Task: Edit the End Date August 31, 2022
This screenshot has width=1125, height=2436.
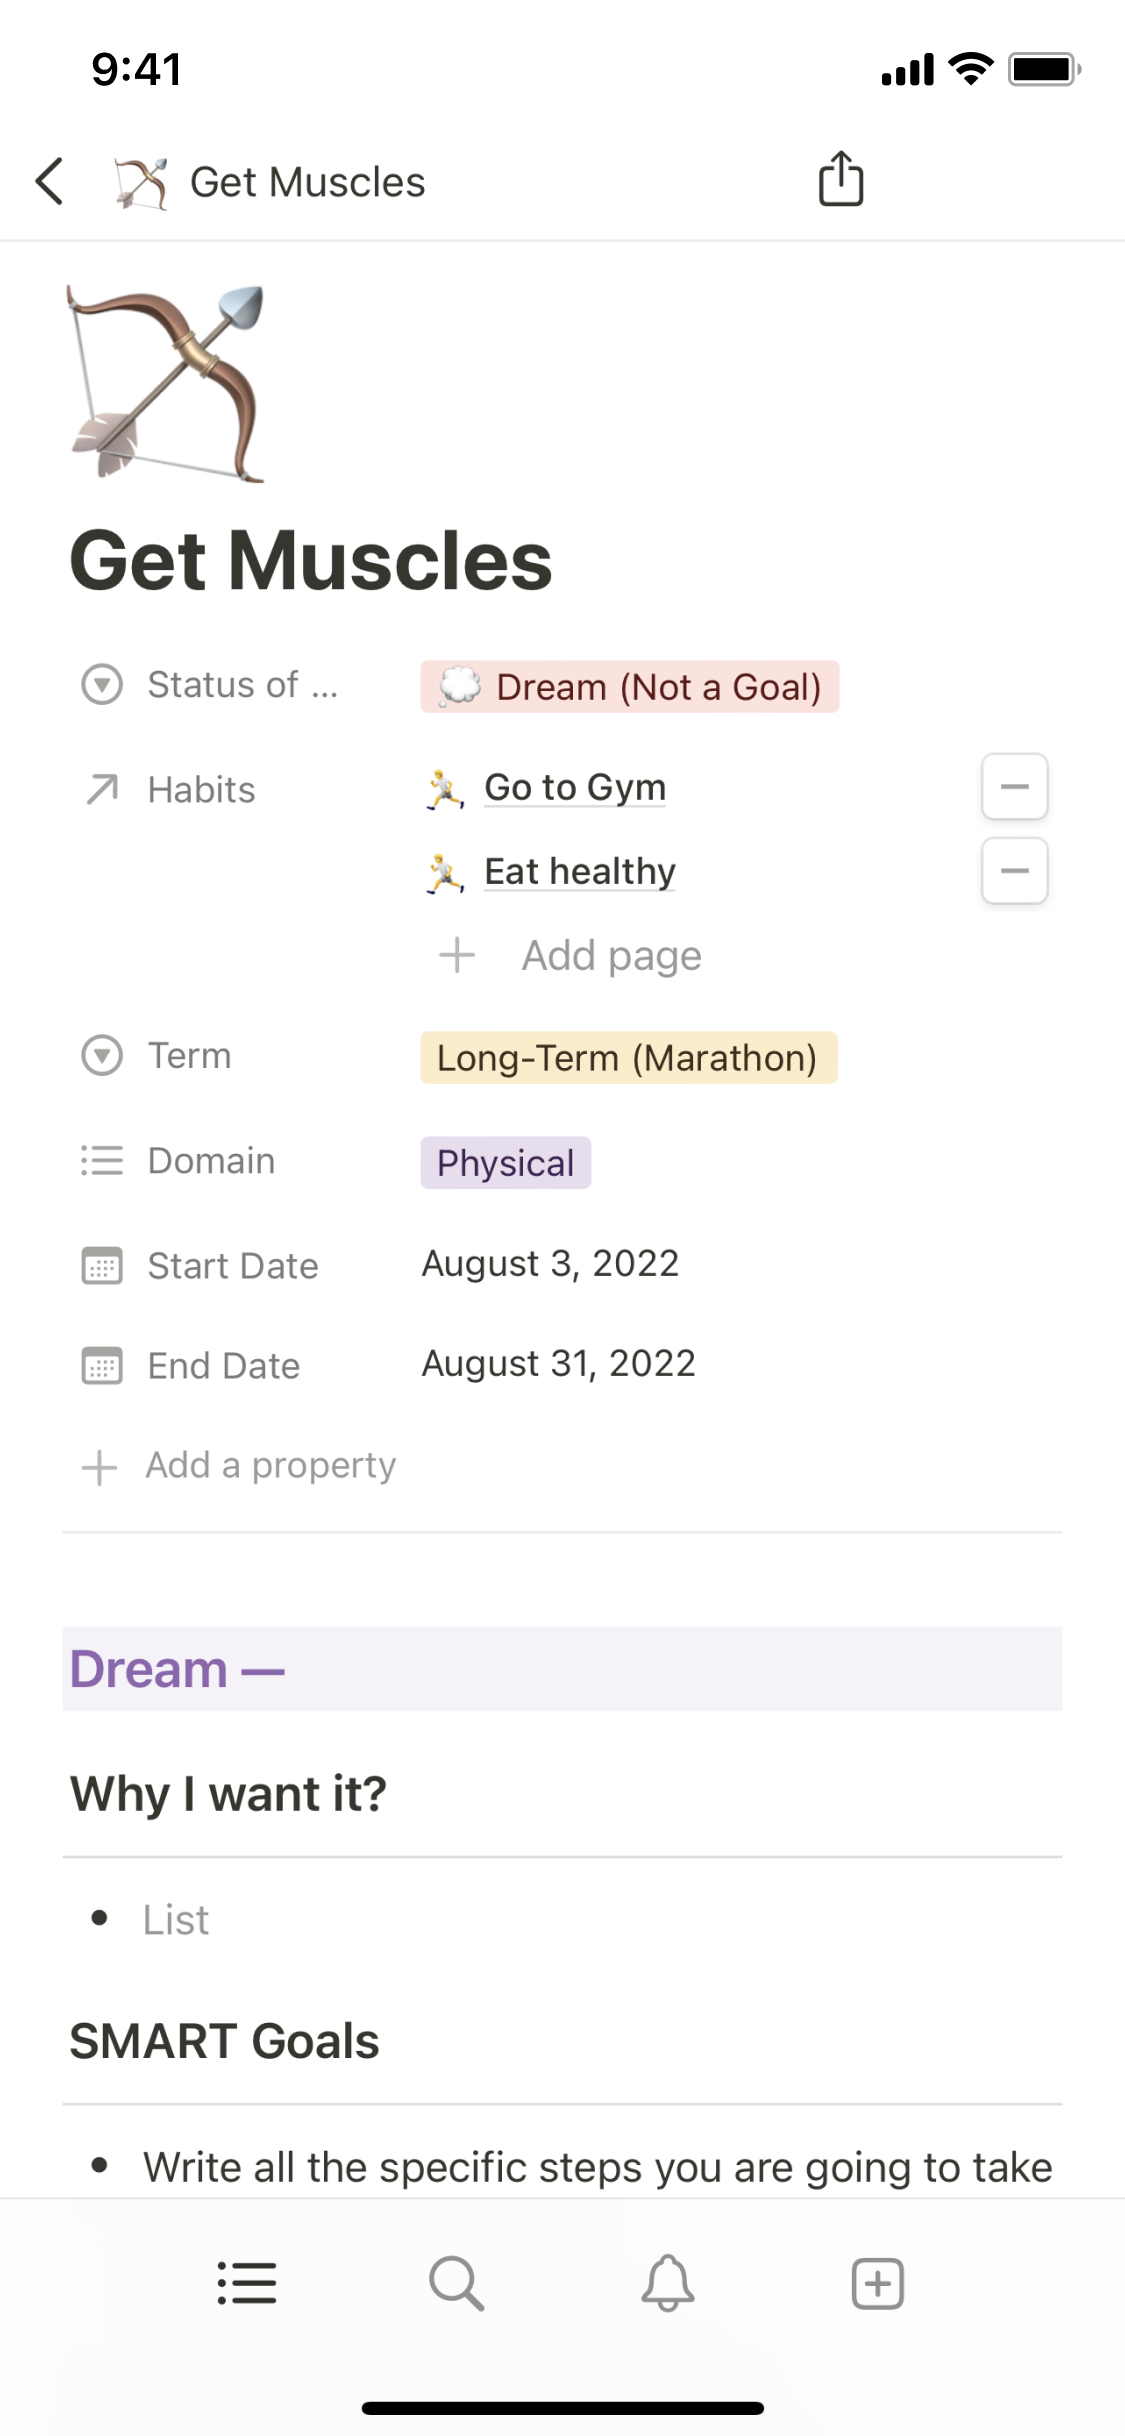Action: click(x=558, y=1364)
